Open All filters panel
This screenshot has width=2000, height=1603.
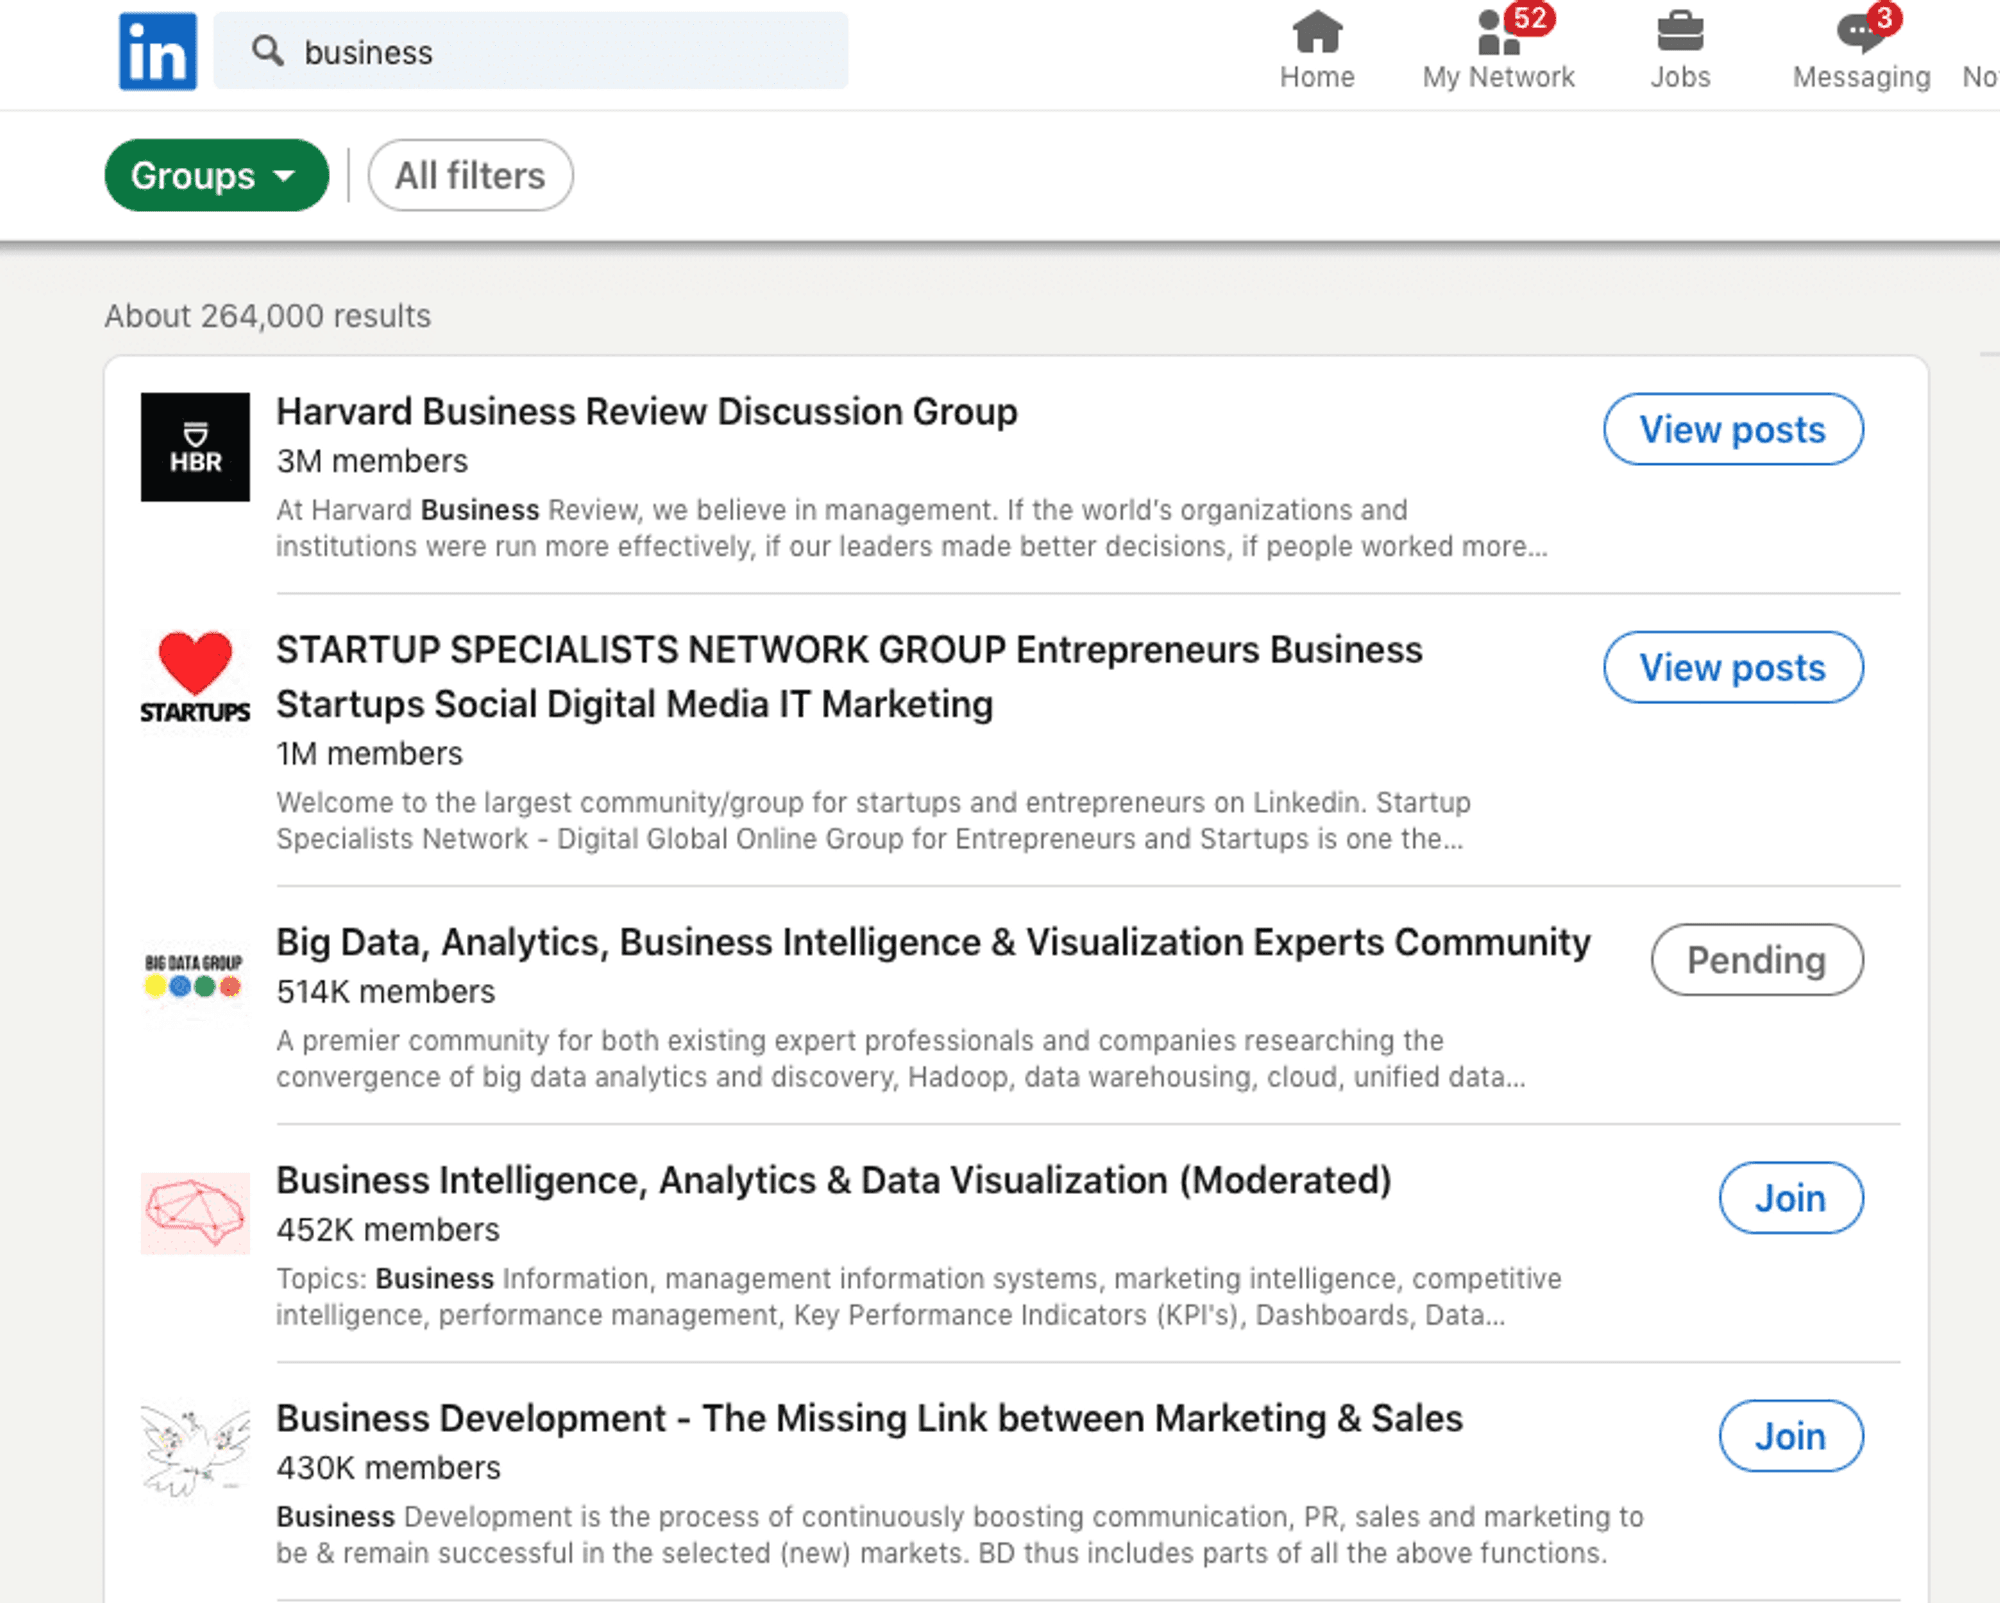click(x=469, y=175)
